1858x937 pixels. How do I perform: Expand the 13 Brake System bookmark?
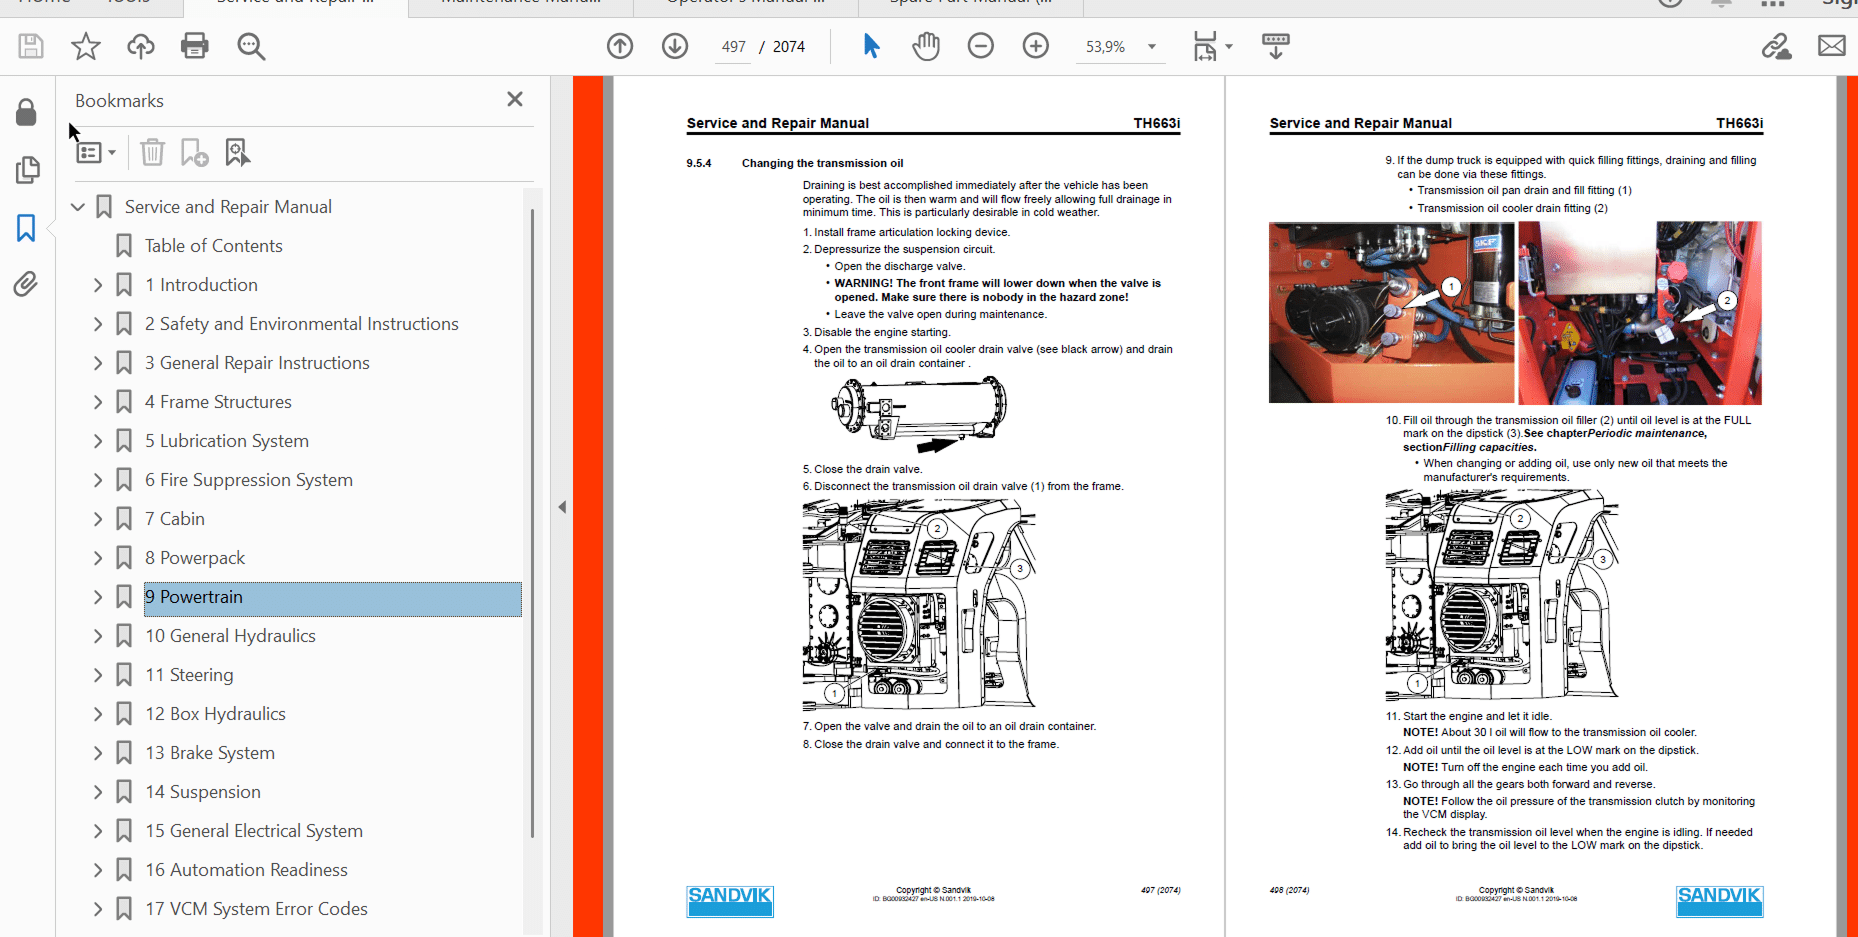[x=98, y=753]
